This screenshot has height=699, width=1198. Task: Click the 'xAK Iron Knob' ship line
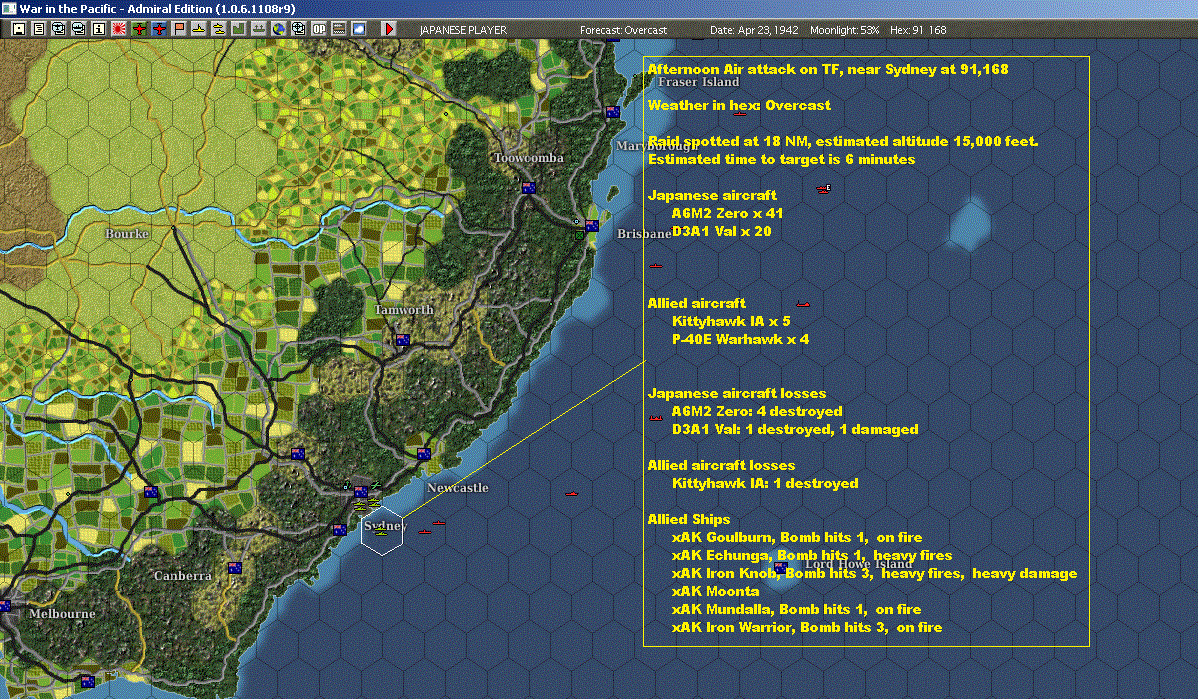[875, 573]
